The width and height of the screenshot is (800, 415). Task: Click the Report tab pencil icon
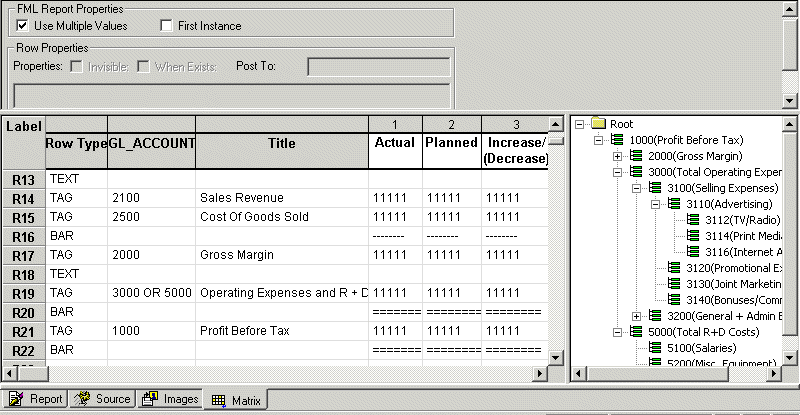[x=16, y=399]
